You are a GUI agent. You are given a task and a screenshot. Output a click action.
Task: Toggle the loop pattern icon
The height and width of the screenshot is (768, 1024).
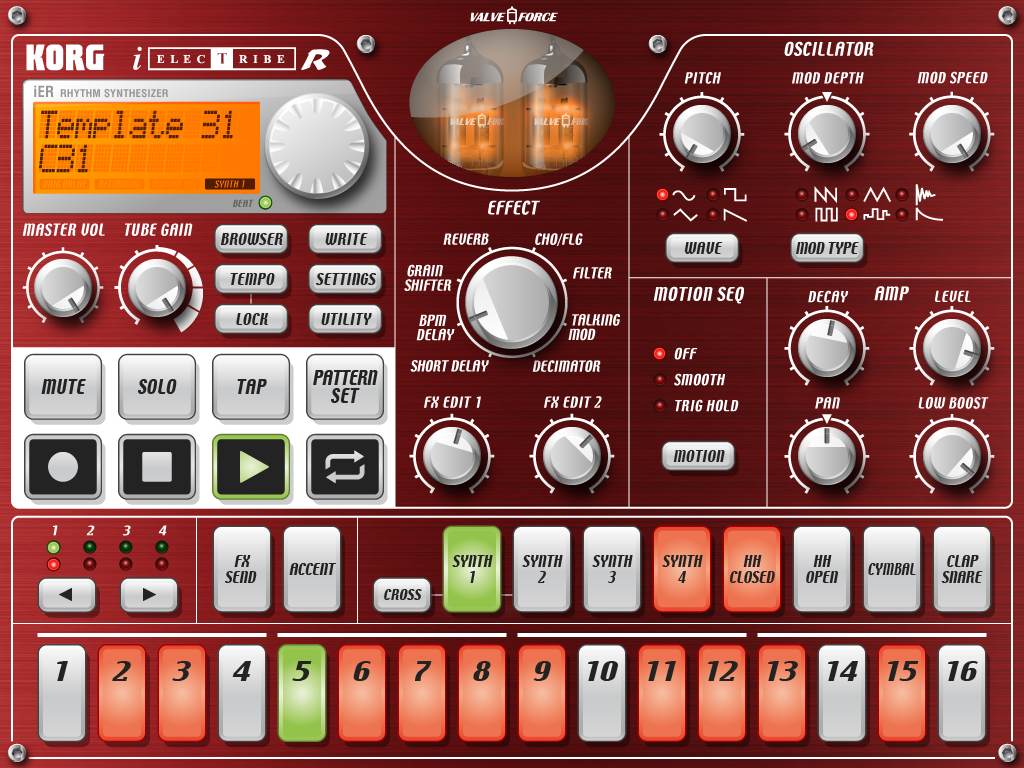(345, 467)
